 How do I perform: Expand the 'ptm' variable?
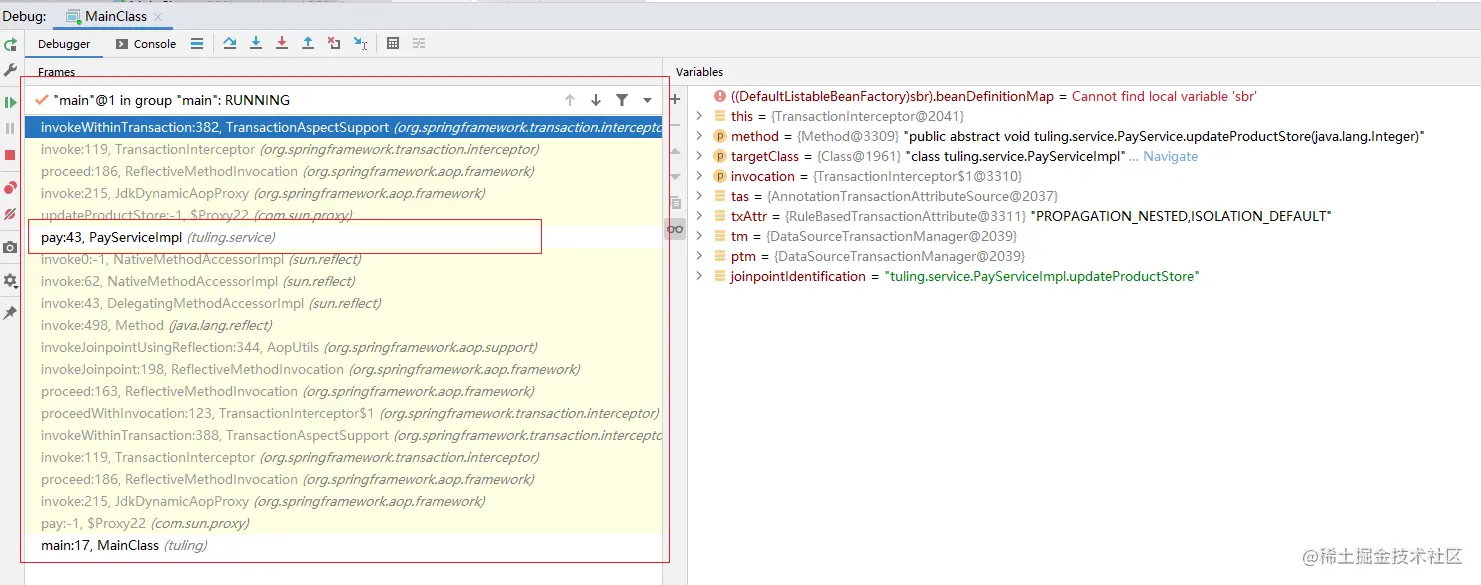click(x=699, y=256)
